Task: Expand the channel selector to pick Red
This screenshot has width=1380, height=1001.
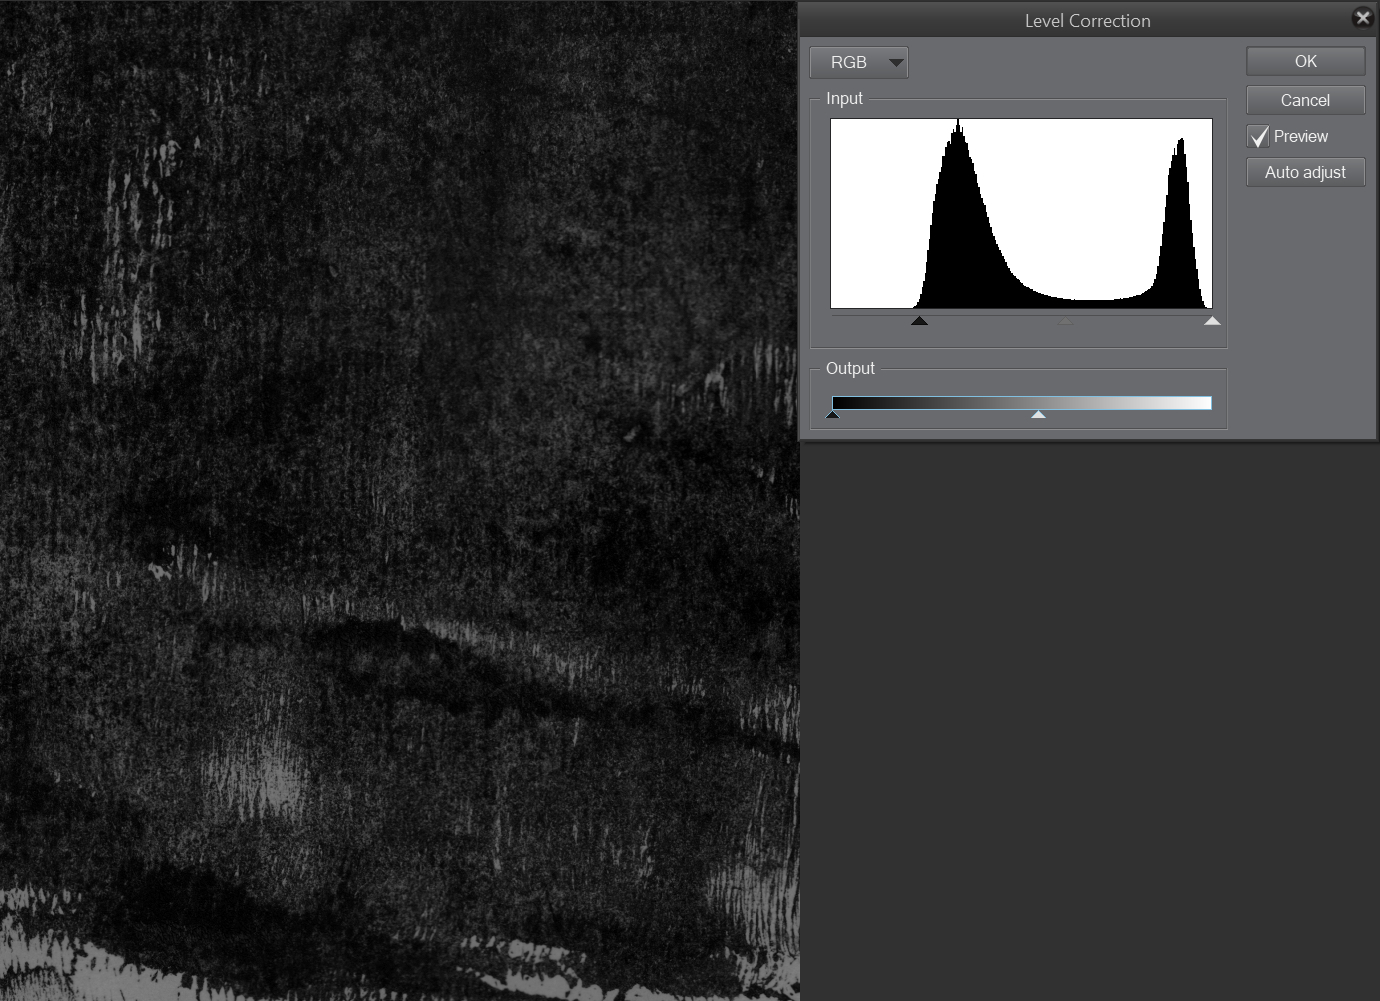Action: tap(858, 62)
